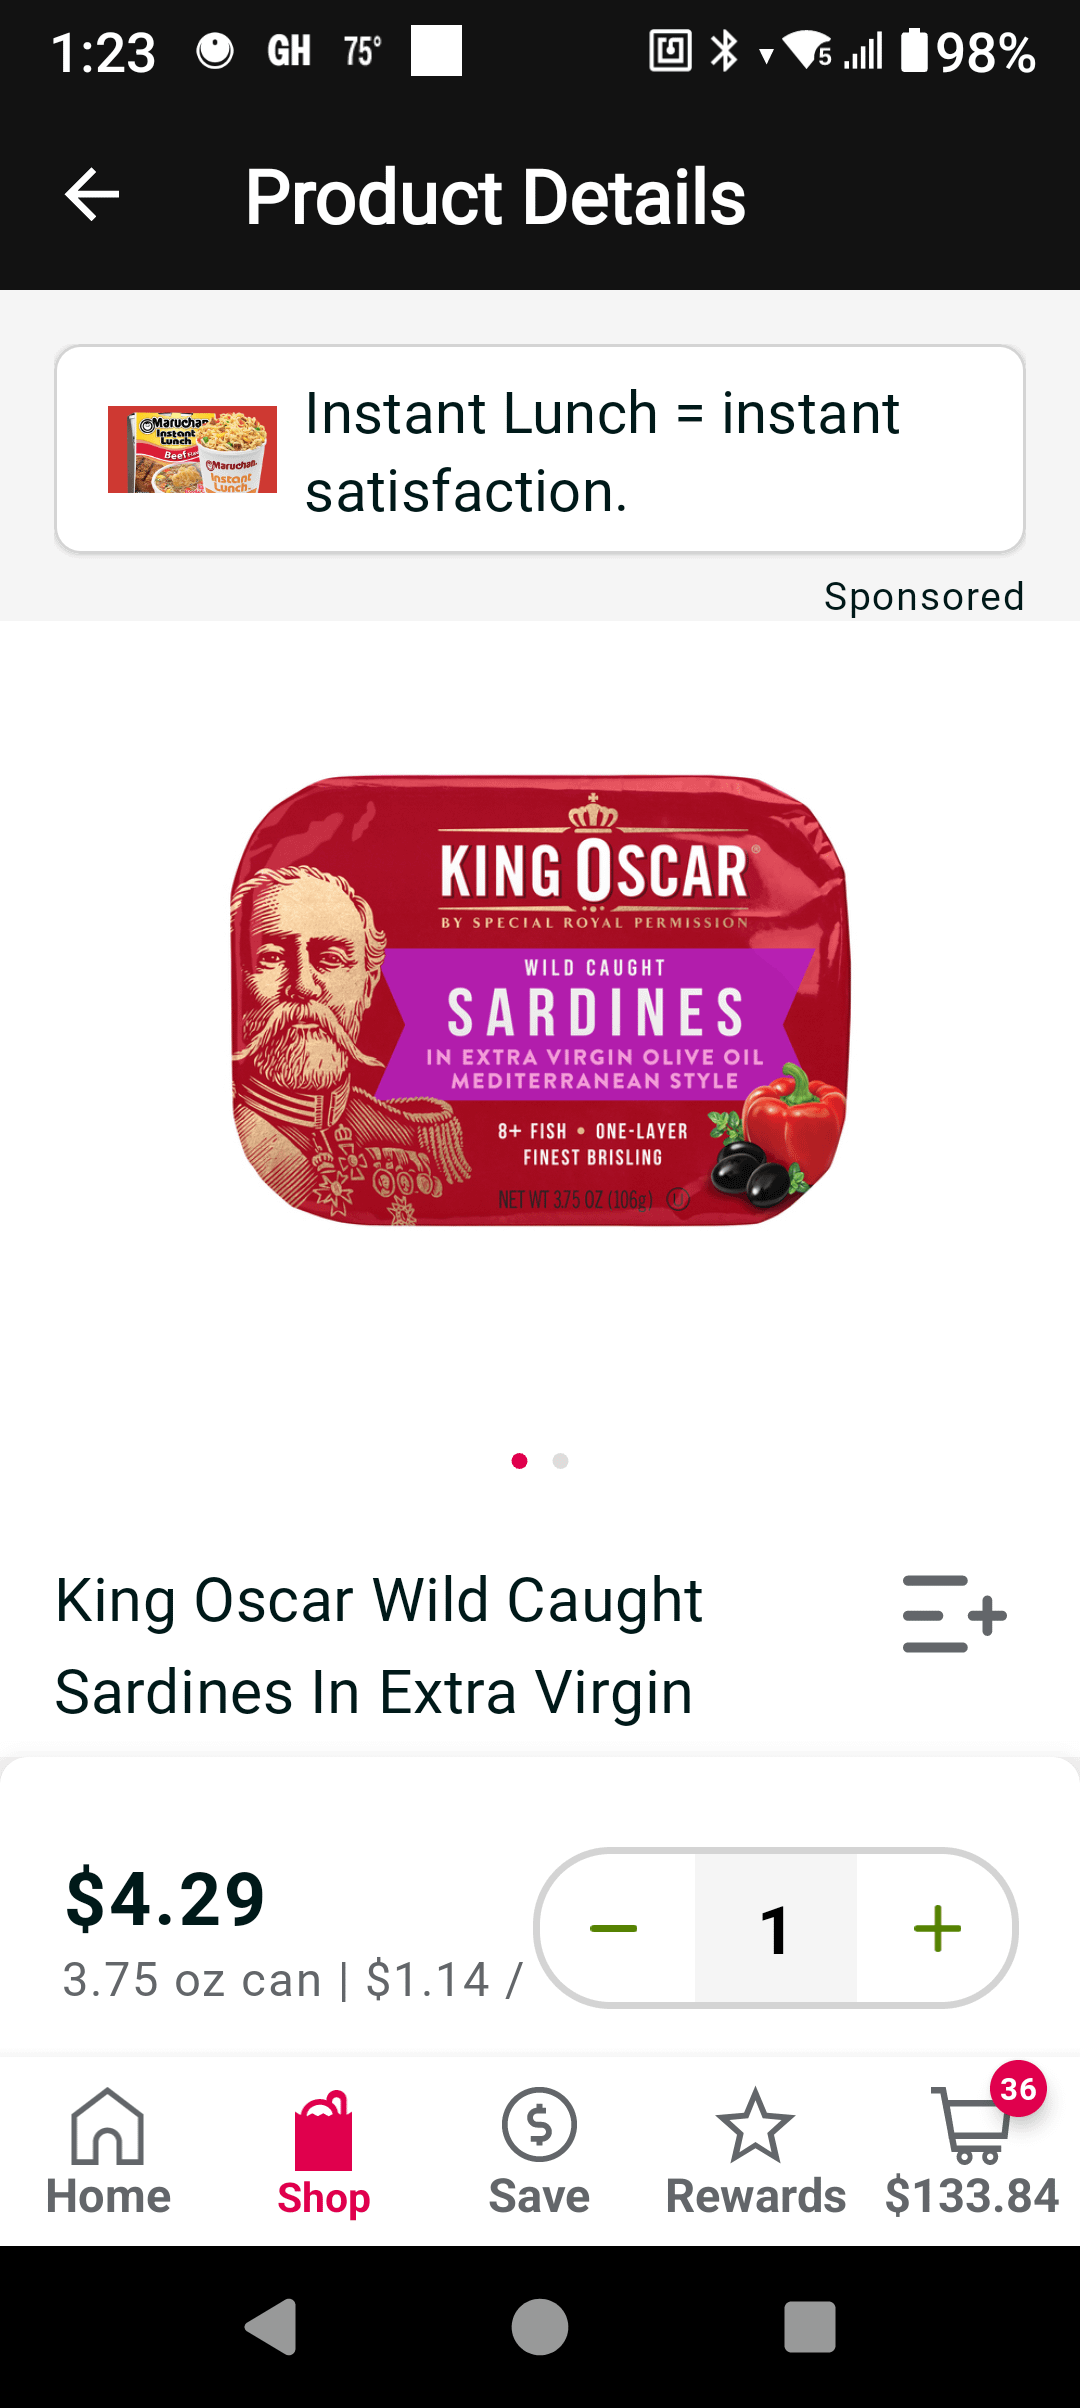Viewport: 1080px width, 2408px height.
Task: Open the cart showing $133.84
Action: coord(971,2152)
